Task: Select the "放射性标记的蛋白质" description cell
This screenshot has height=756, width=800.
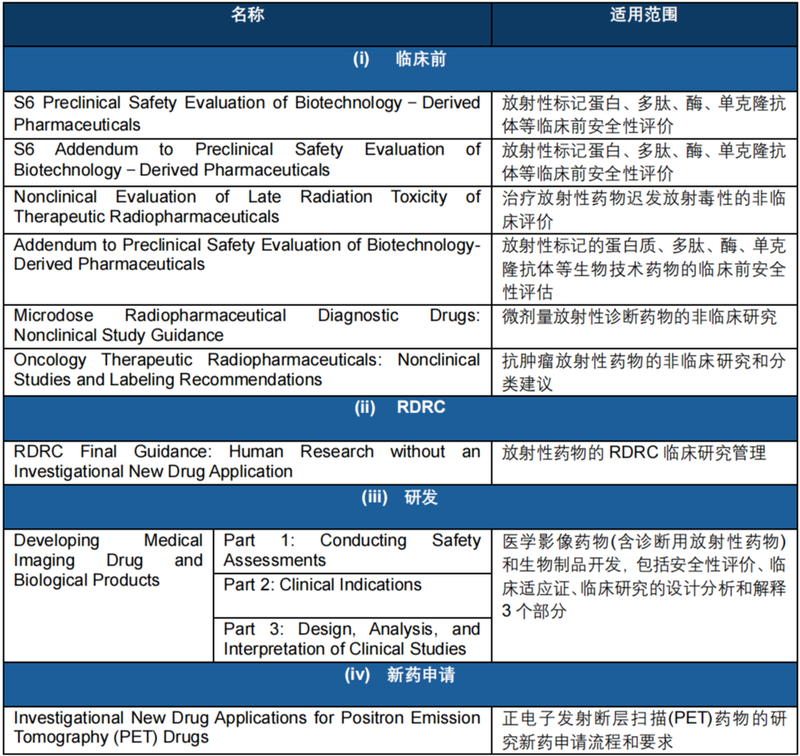Action: tap(644, 266)
